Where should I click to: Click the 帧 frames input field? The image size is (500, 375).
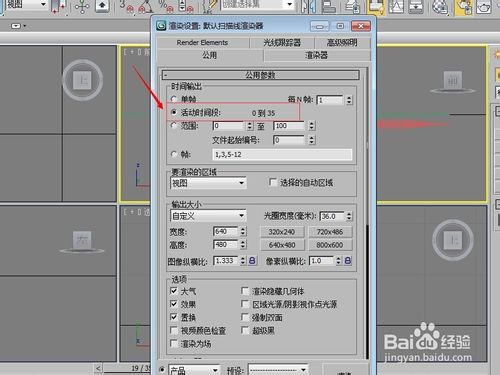pyautogui.click(x=282, y=155)
